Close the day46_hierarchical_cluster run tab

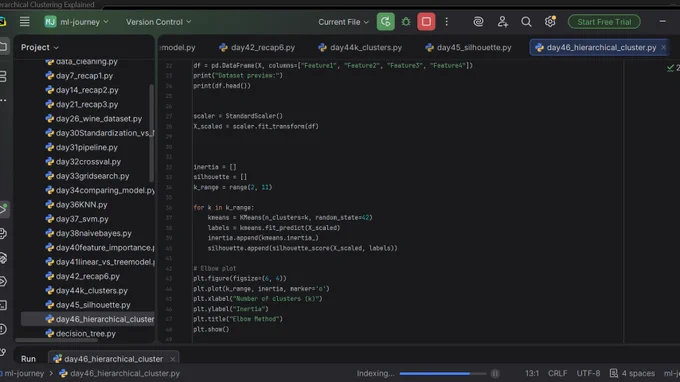pyautogui.click(x=173, y=359)
